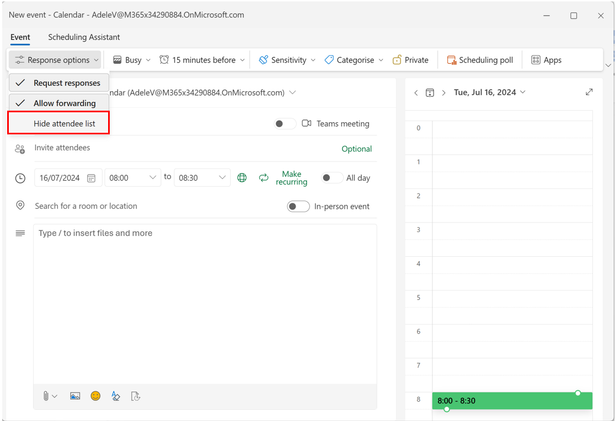Screen dimensions: 615x421
Task: Click the reminder alarm clock icon
Action: point(164,60)
